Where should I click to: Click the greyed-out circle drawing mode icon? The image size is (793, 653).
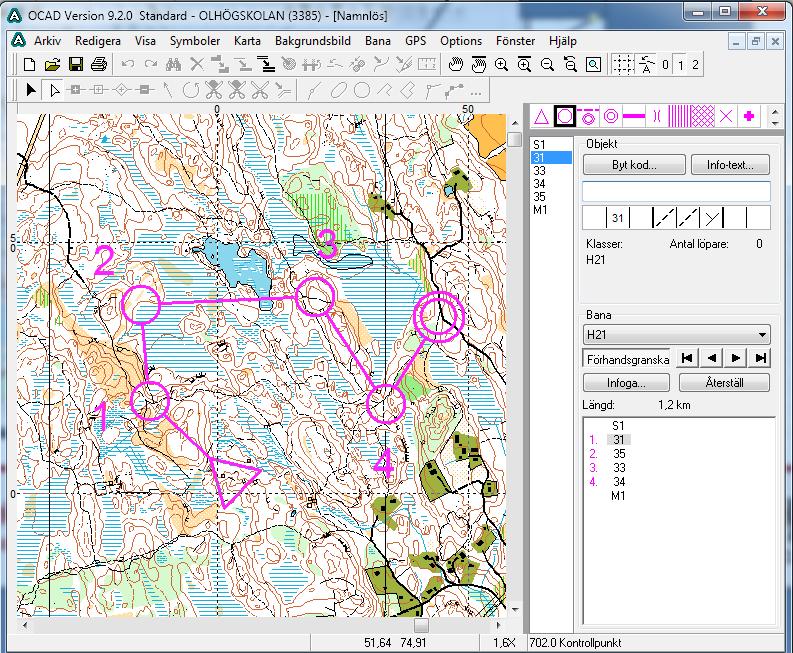362,91
